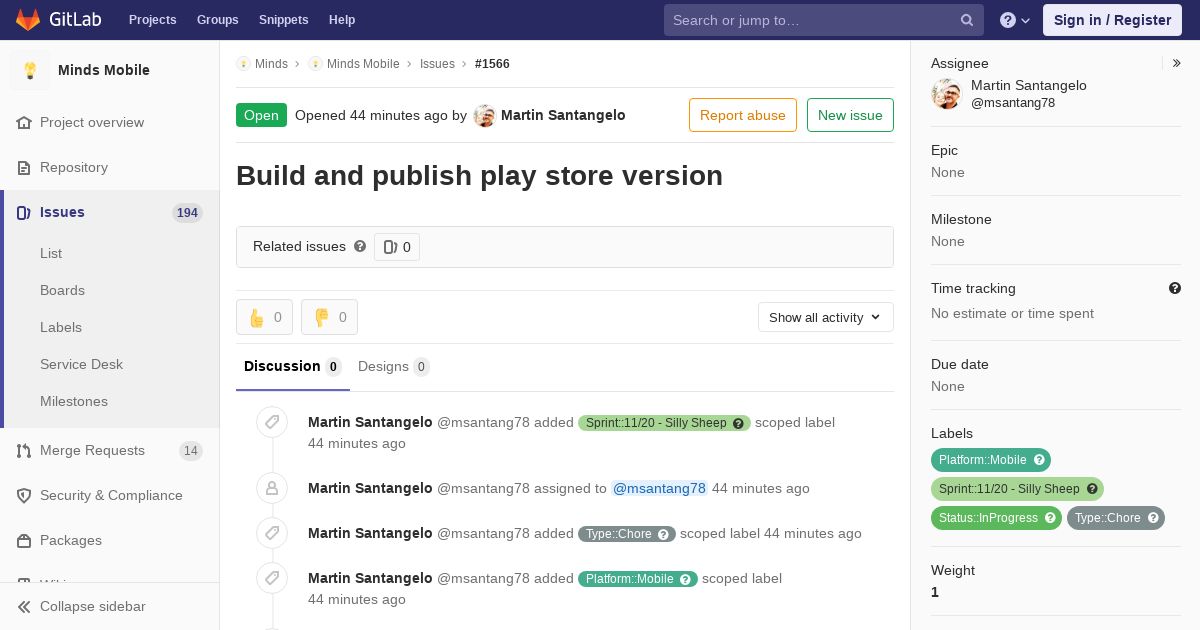The width and height of the screenshot is (1200, 630).
Task: Click the #1566 breadcrumb
Action: pyautogui.click(x=492, y=64)
